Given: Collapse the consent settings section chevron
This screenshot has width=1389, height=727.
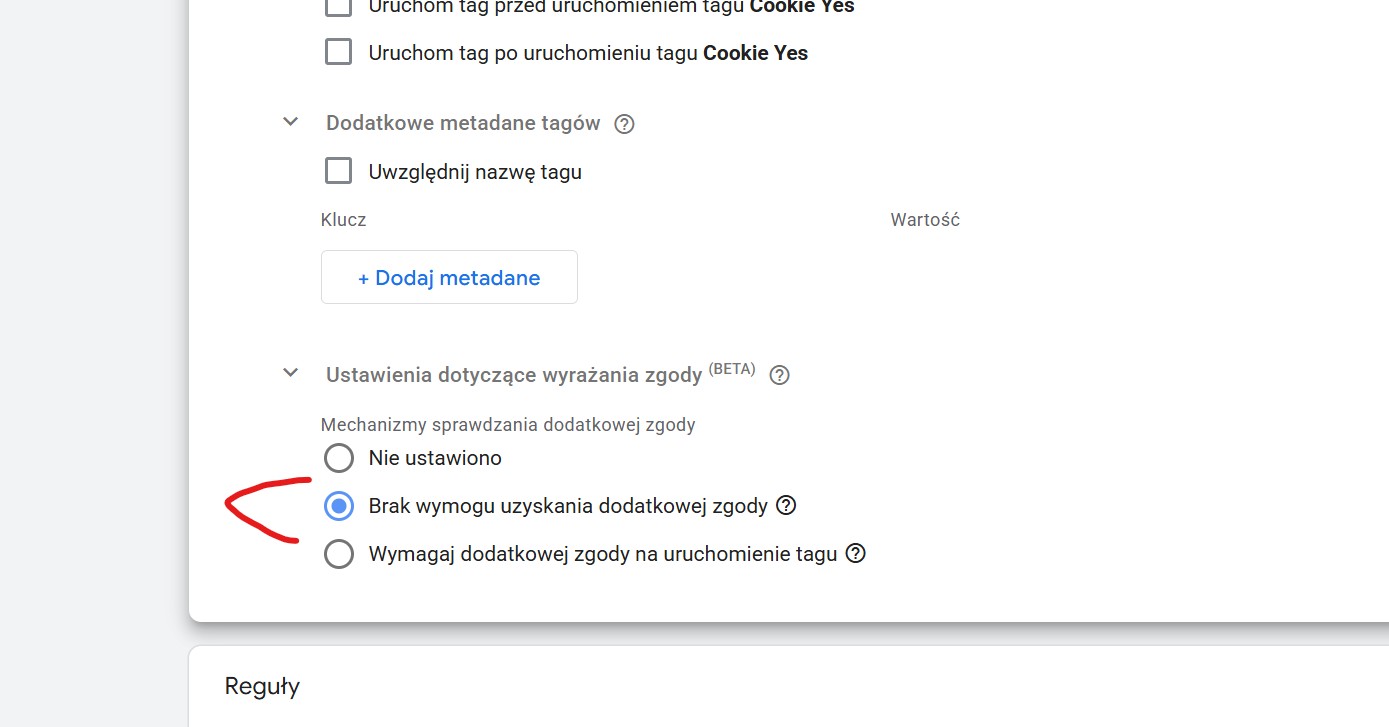Looking at the screenshot, I should point(291,373).
